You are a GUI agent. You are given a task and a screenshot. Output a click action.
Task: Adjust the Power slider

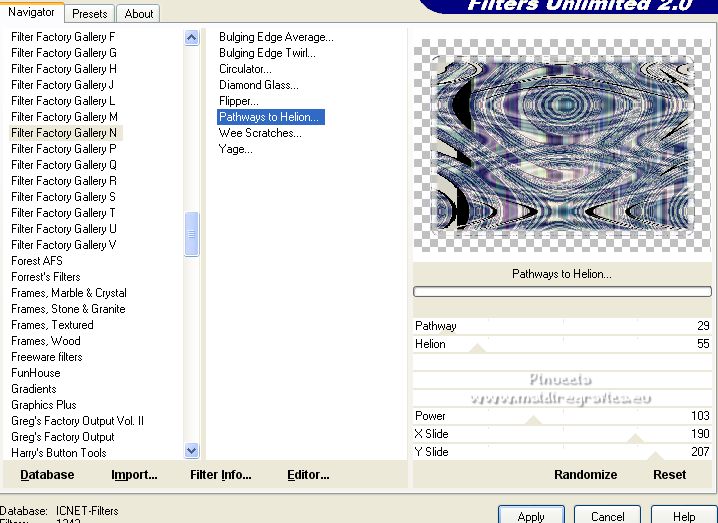tap(562, 416)
